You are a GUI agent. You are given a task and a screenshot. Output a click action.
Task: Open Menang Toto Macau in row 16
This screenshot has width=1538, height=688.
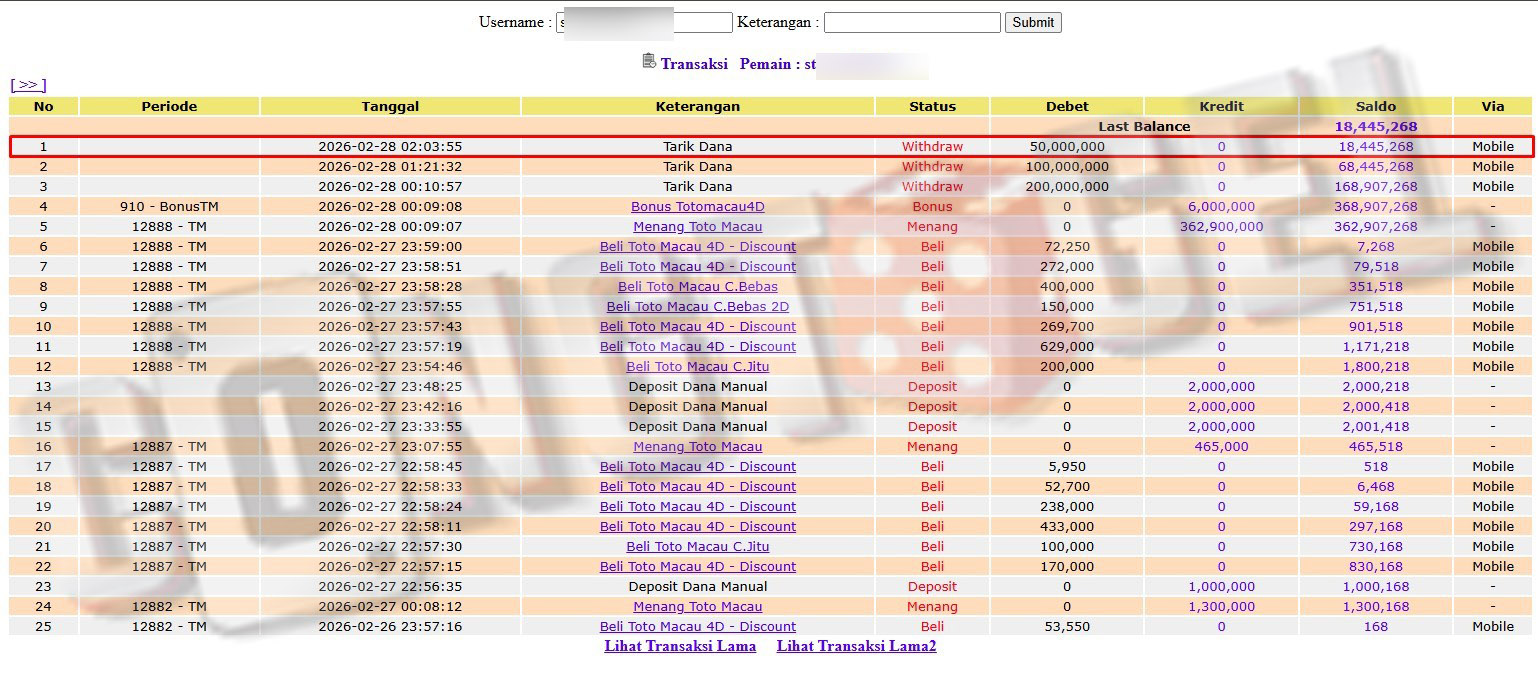pyautogui.click(x=697, y=447)
